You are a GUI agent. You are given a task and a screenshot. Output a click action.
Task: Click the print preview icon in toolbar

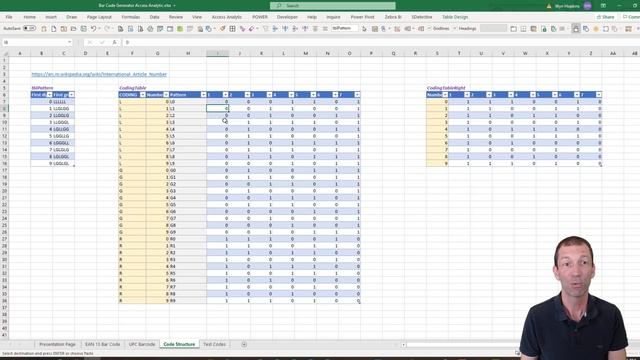[x=140, y=29]
